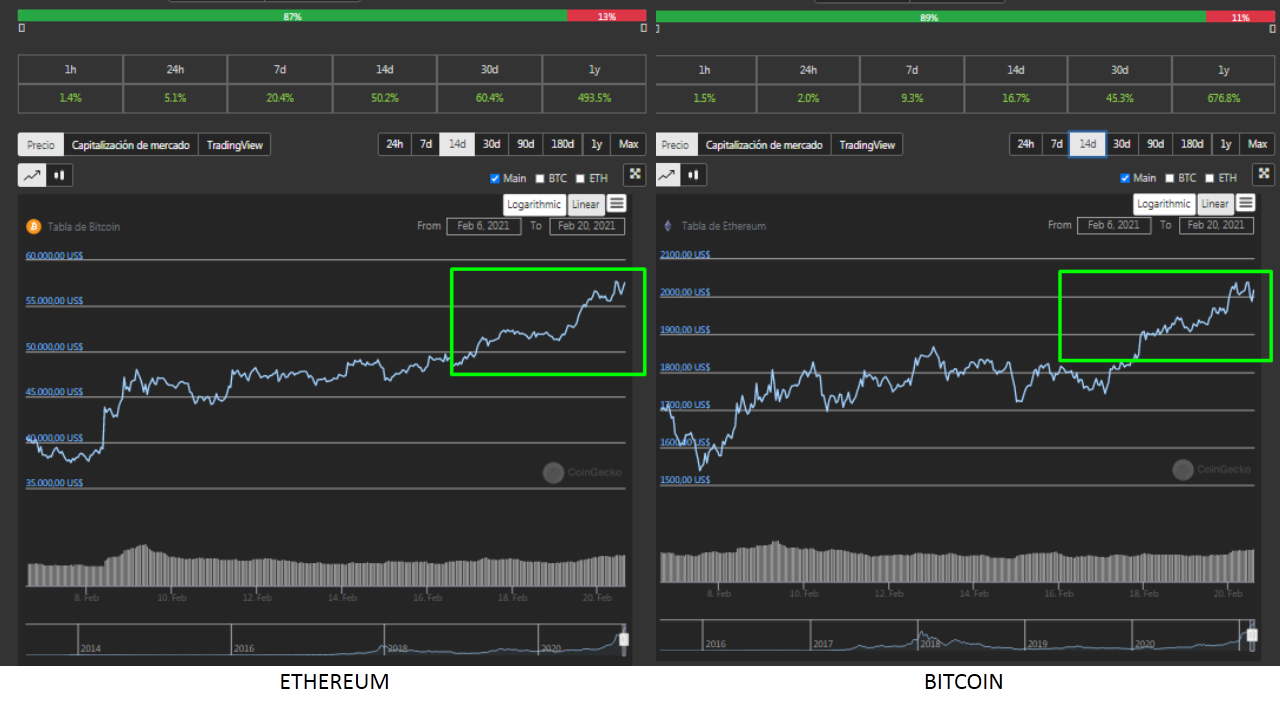Image resolution: width=1280 pixels, height=720 pixels.
Task: Enable ETH checkbox on Tabla de Bitcoin chart
Action: (x=581, y=179)
